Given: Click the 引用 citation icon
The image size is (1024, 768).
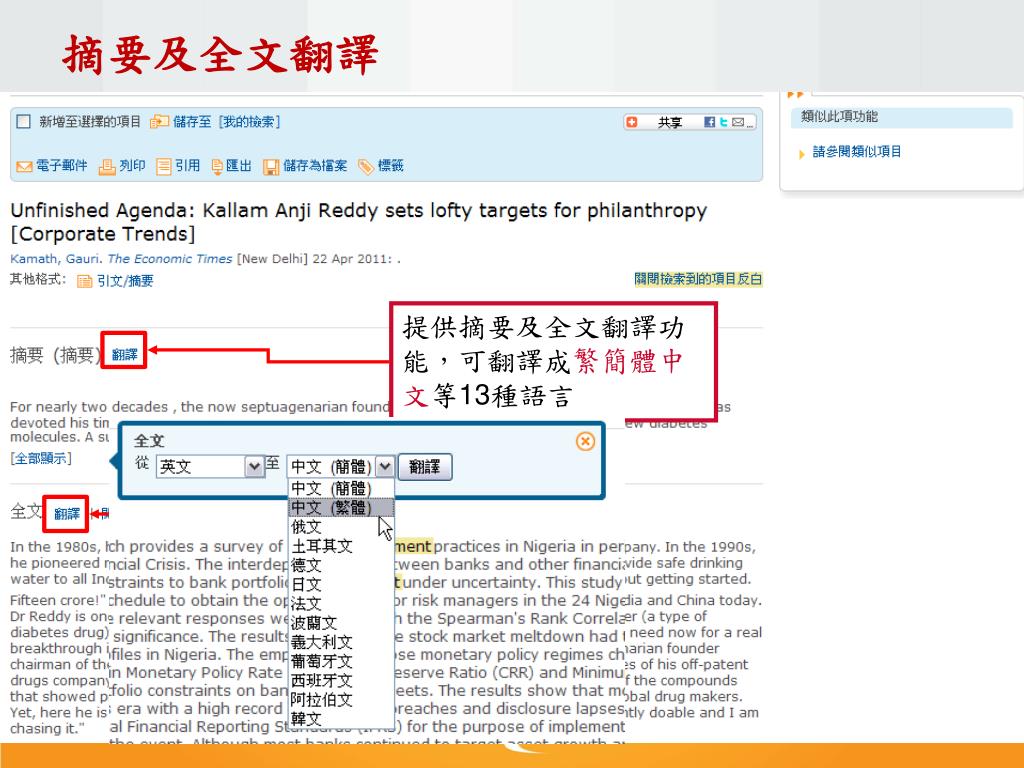Looking at the screenshot, I should pyautogui.click(x=164, y=167).
